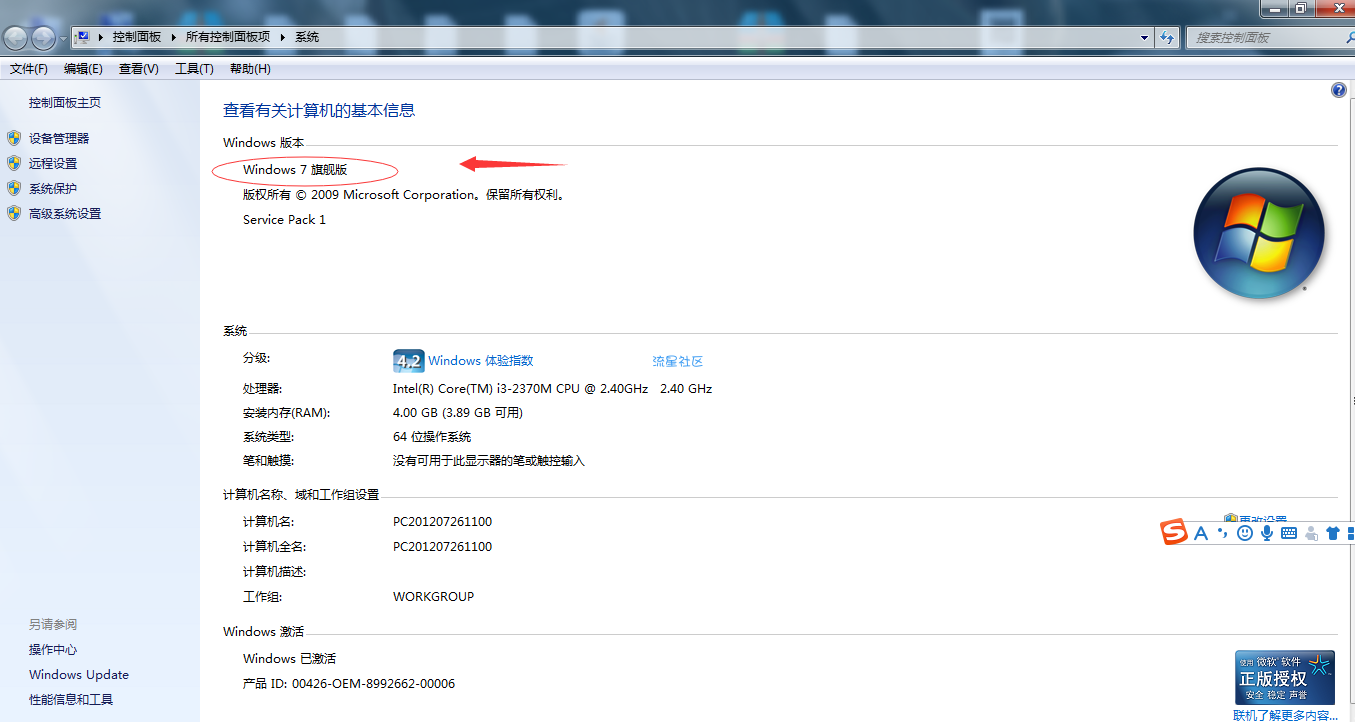Expand the arrow after 所有控制面板项 breadcrumb
The image size is (1355, 722).
point(282,37)
